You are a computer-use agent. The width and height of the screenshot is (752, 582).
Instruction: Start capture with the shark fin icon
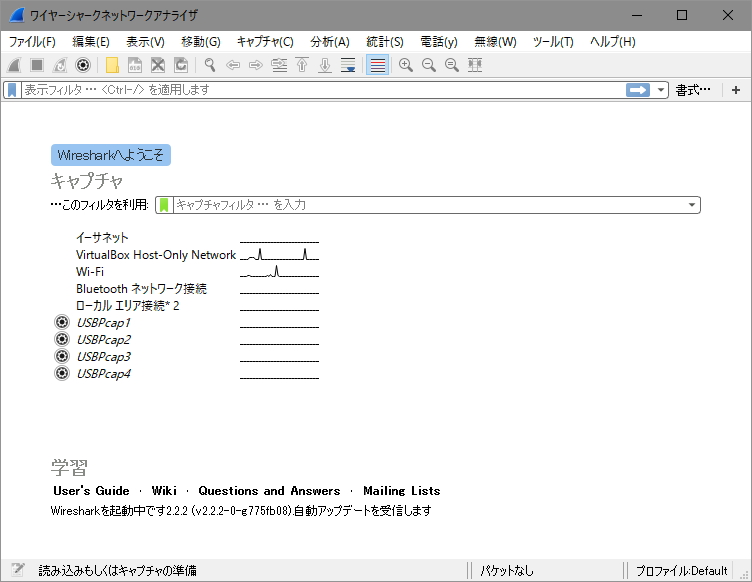pyautogui.click(x=14, y=65)
